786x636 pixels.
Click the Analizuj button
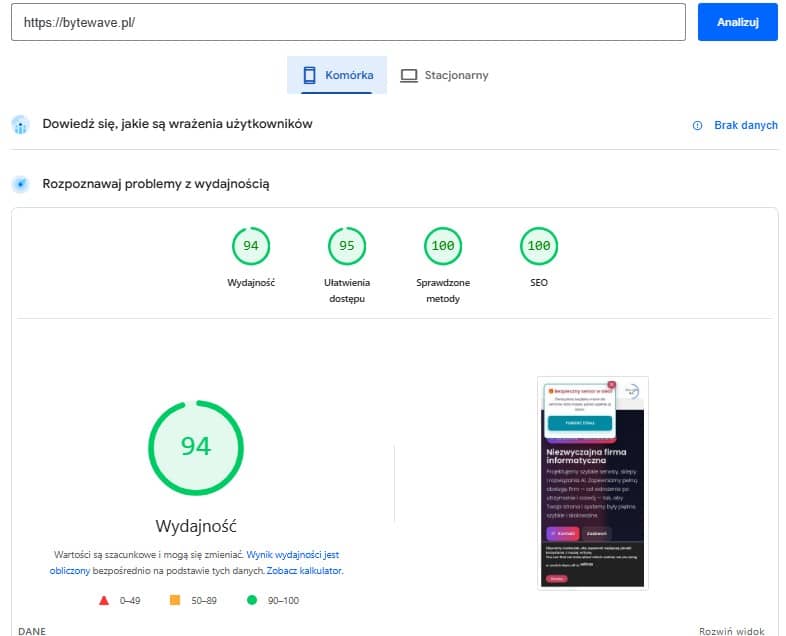point(737,22)
